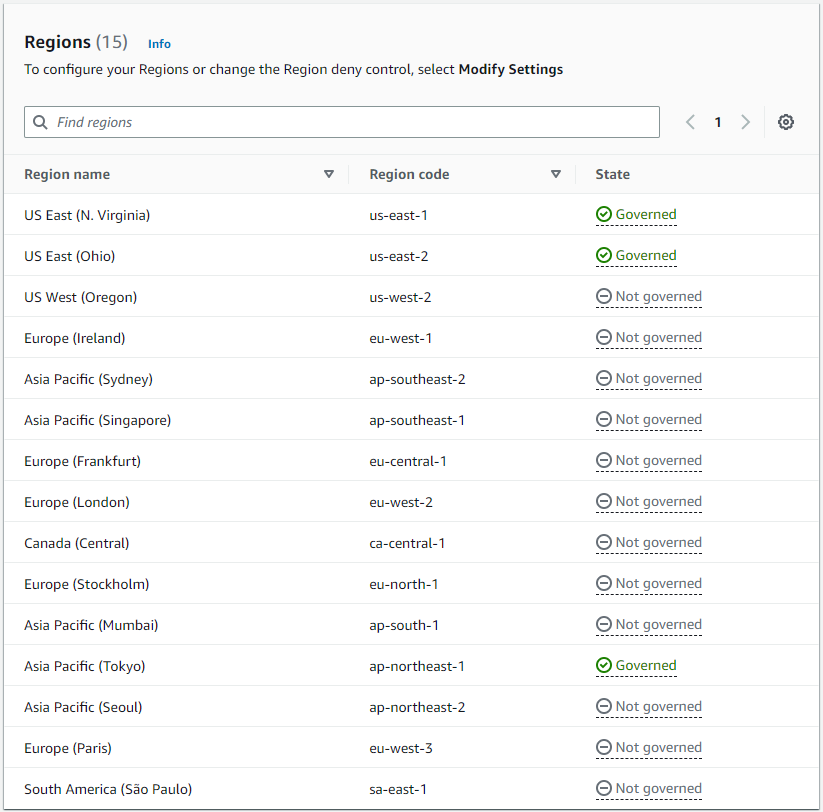Click the State column header

(612, 174)
